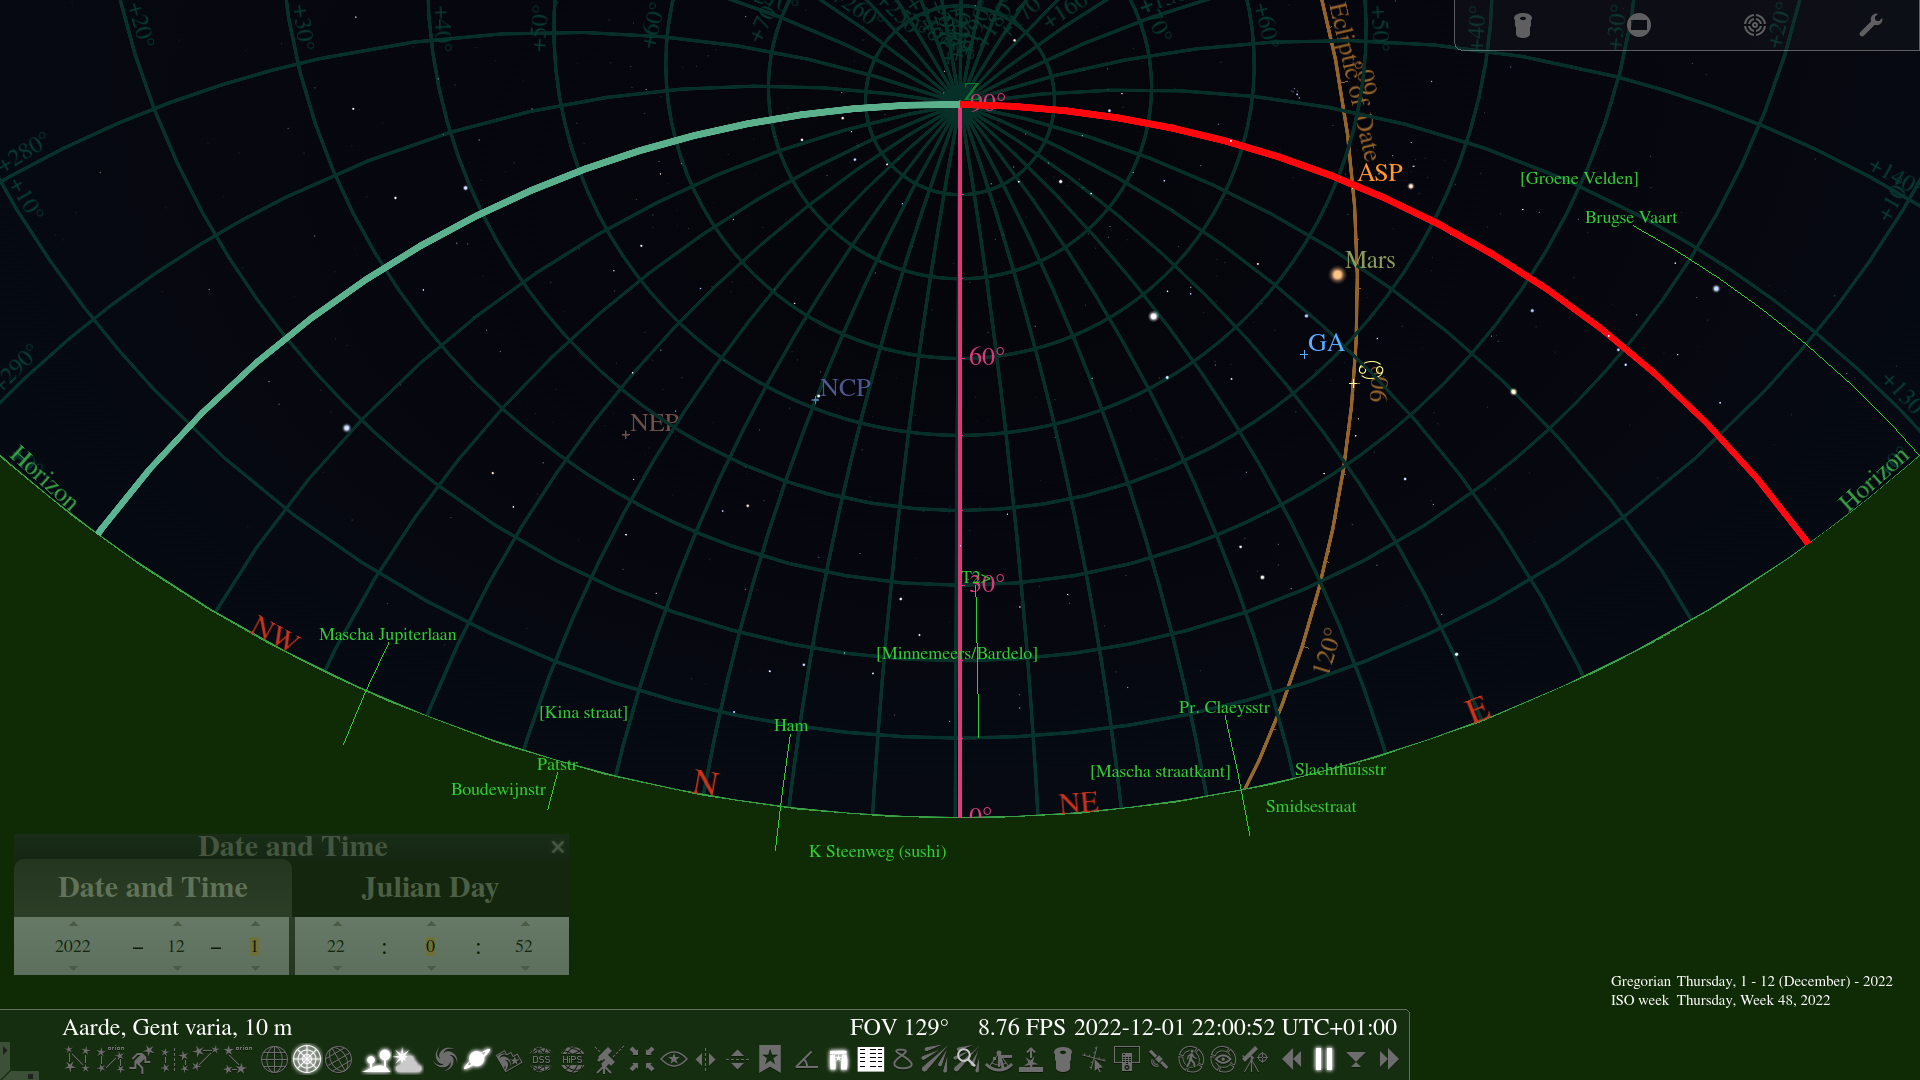Decrease the hour using the down arrow
The height and width of the screenshot is (1080, 1920).
click(335, 968)
